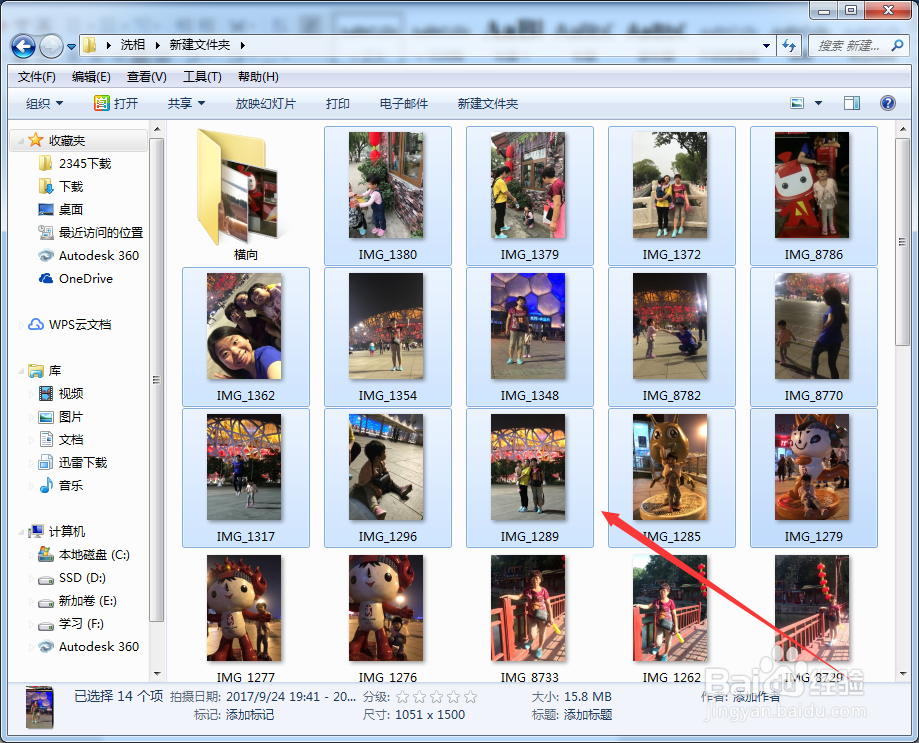Click 添加标题 in details pane
919x743 pixels.
click(587, 715)
